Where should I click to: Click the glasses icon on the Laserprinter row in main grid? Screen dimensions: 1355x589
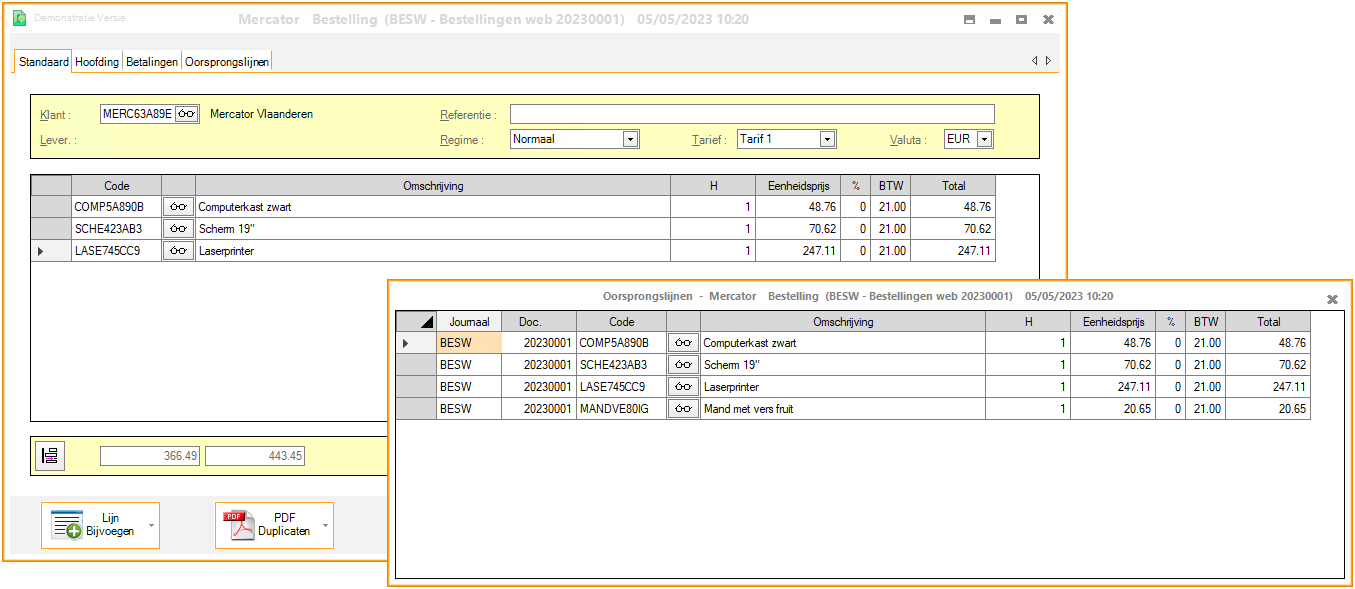click(178, 251)
